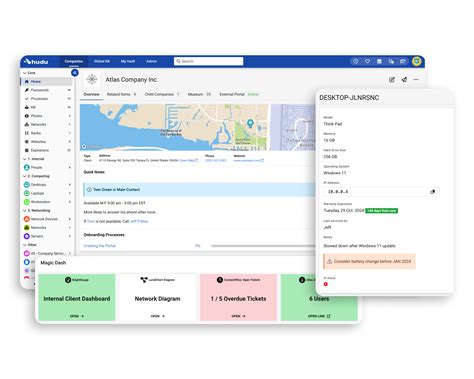Click the Processes checkmark icon in sidebar
This screenshot has width=474, height=379.
point(27,99)
